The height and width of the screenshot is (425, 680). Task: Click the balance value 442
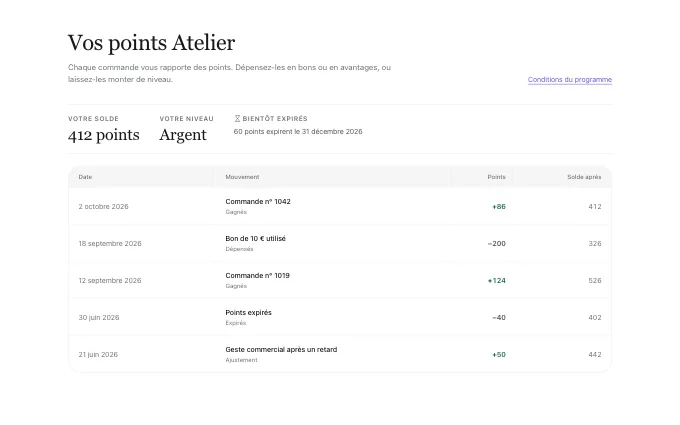coord(595,355)
